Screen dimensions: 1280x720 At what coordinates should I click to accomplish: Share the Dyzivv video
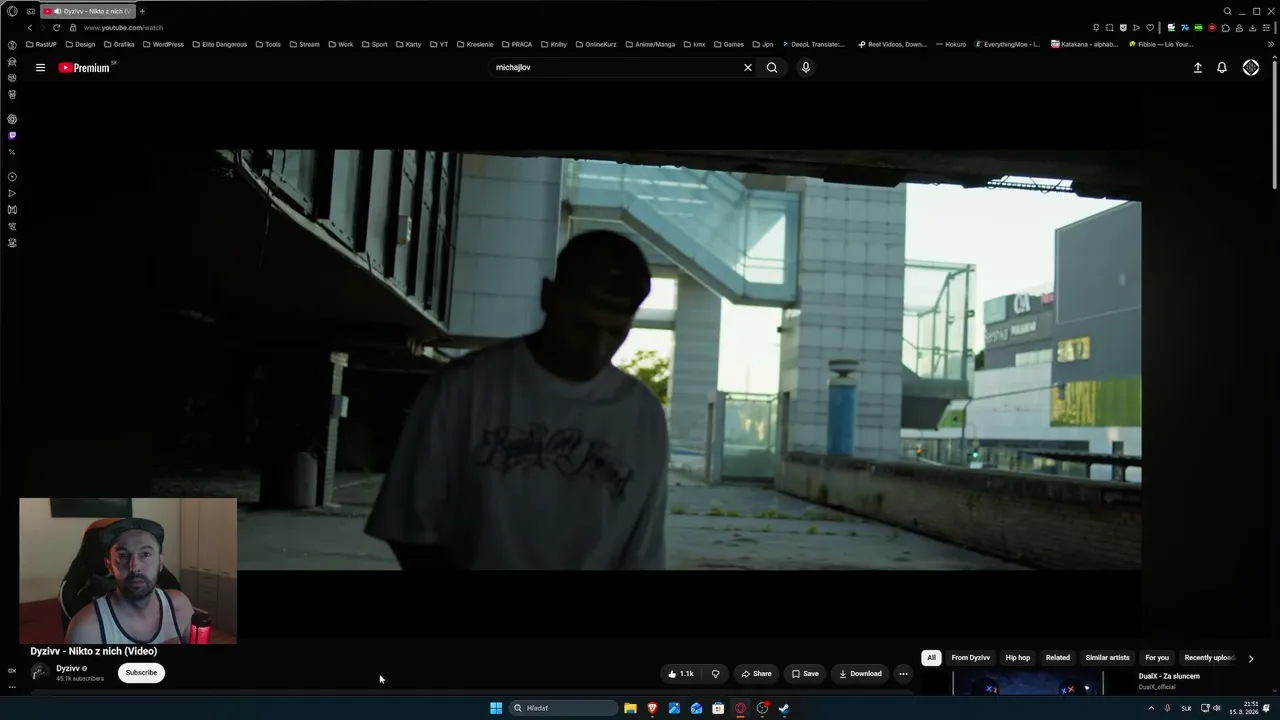pyautogui.click(x=756, y=674)
